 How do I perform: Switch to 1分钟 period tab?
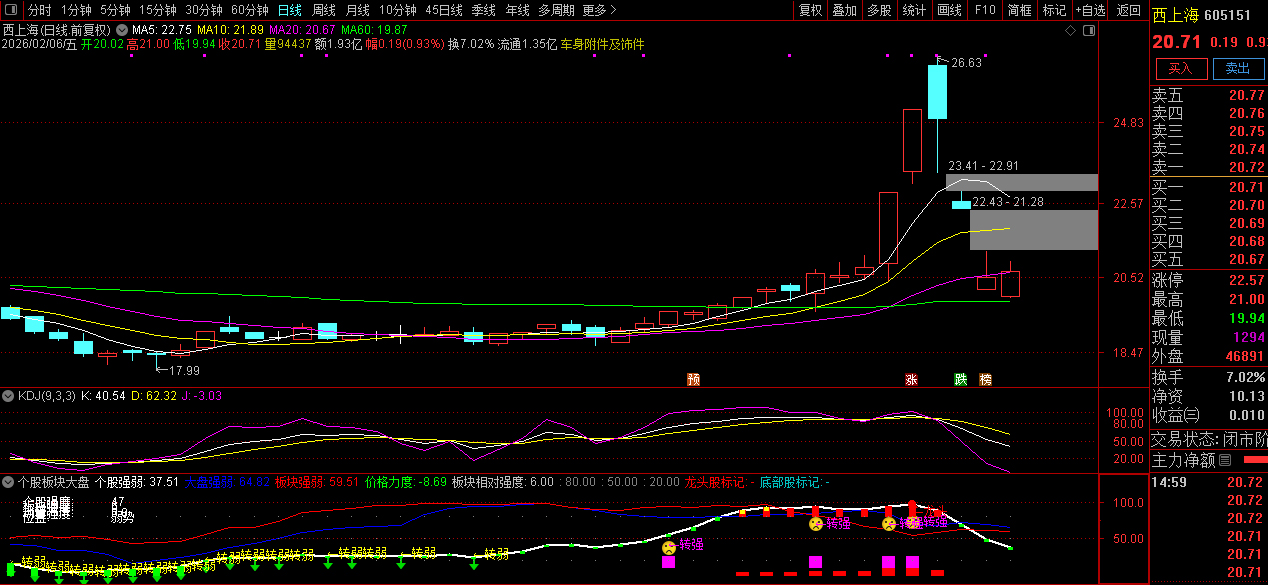click(x=76, y=10)
